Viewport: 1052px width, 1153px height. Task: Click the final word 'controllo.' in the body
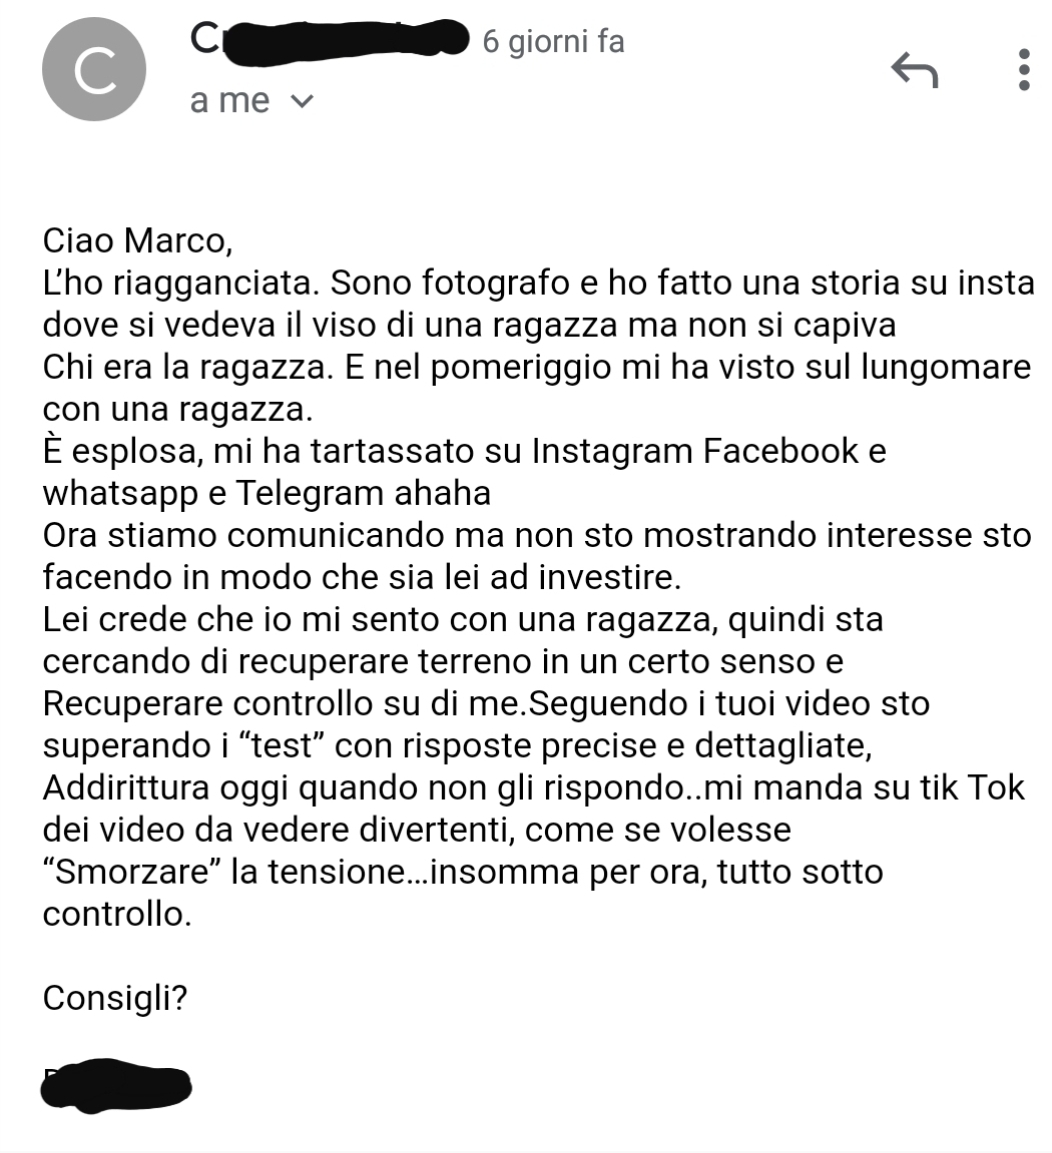117,914
